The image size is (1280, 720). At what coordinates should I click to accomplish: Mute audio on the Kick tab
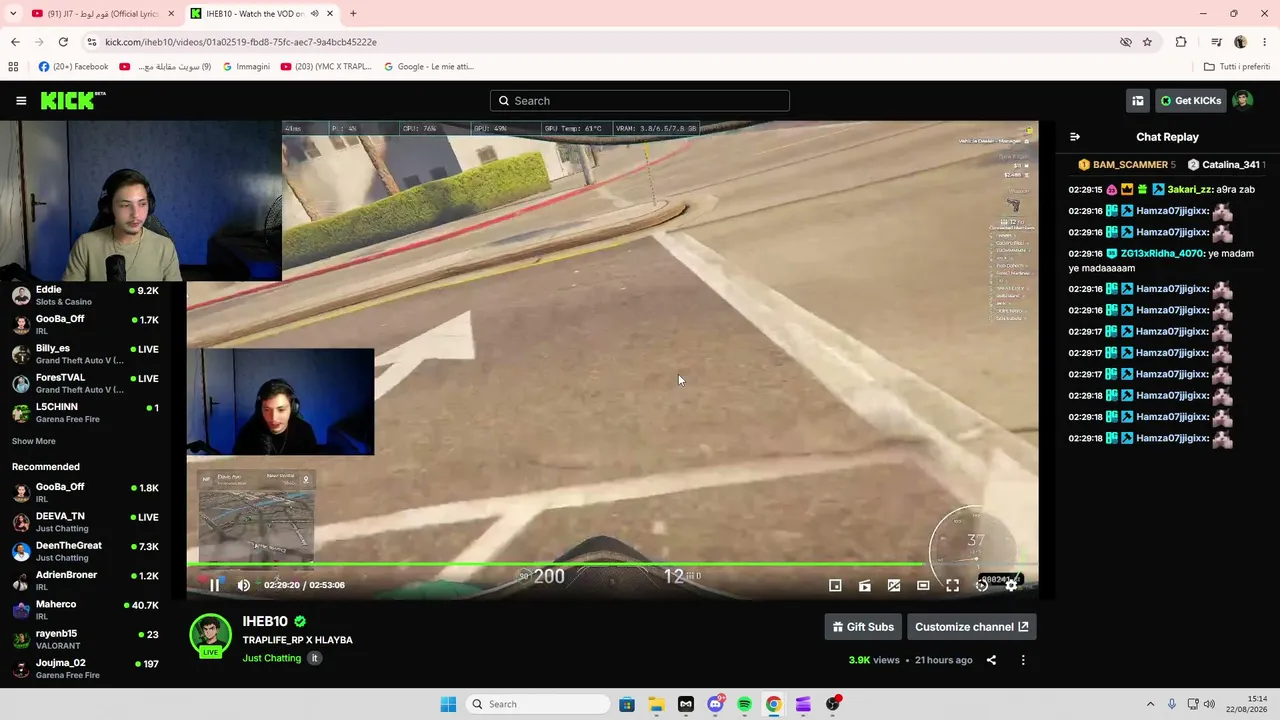point(314,13)
